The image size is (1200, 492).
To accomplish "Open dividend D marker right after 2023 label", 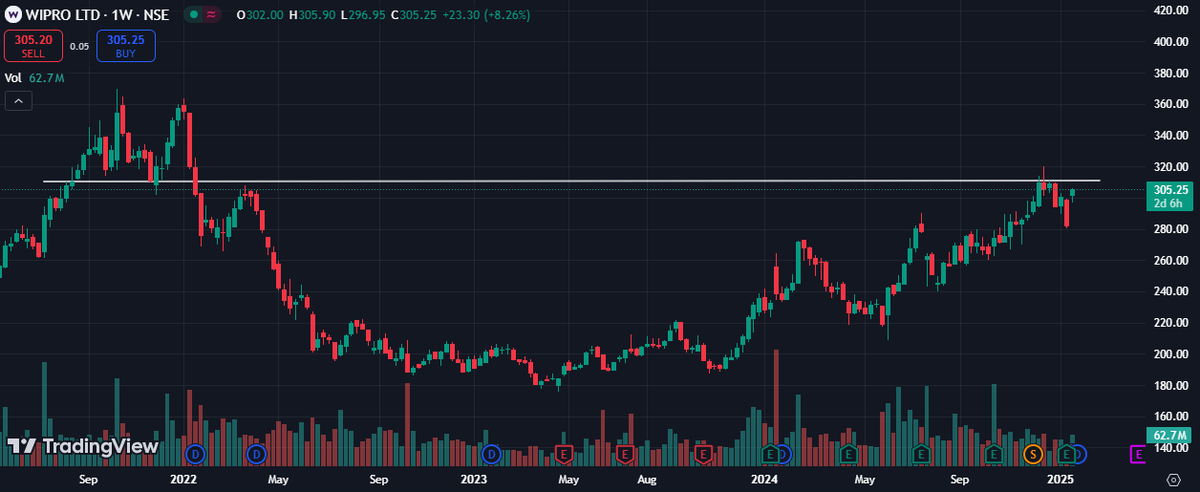I will point(491,454).
